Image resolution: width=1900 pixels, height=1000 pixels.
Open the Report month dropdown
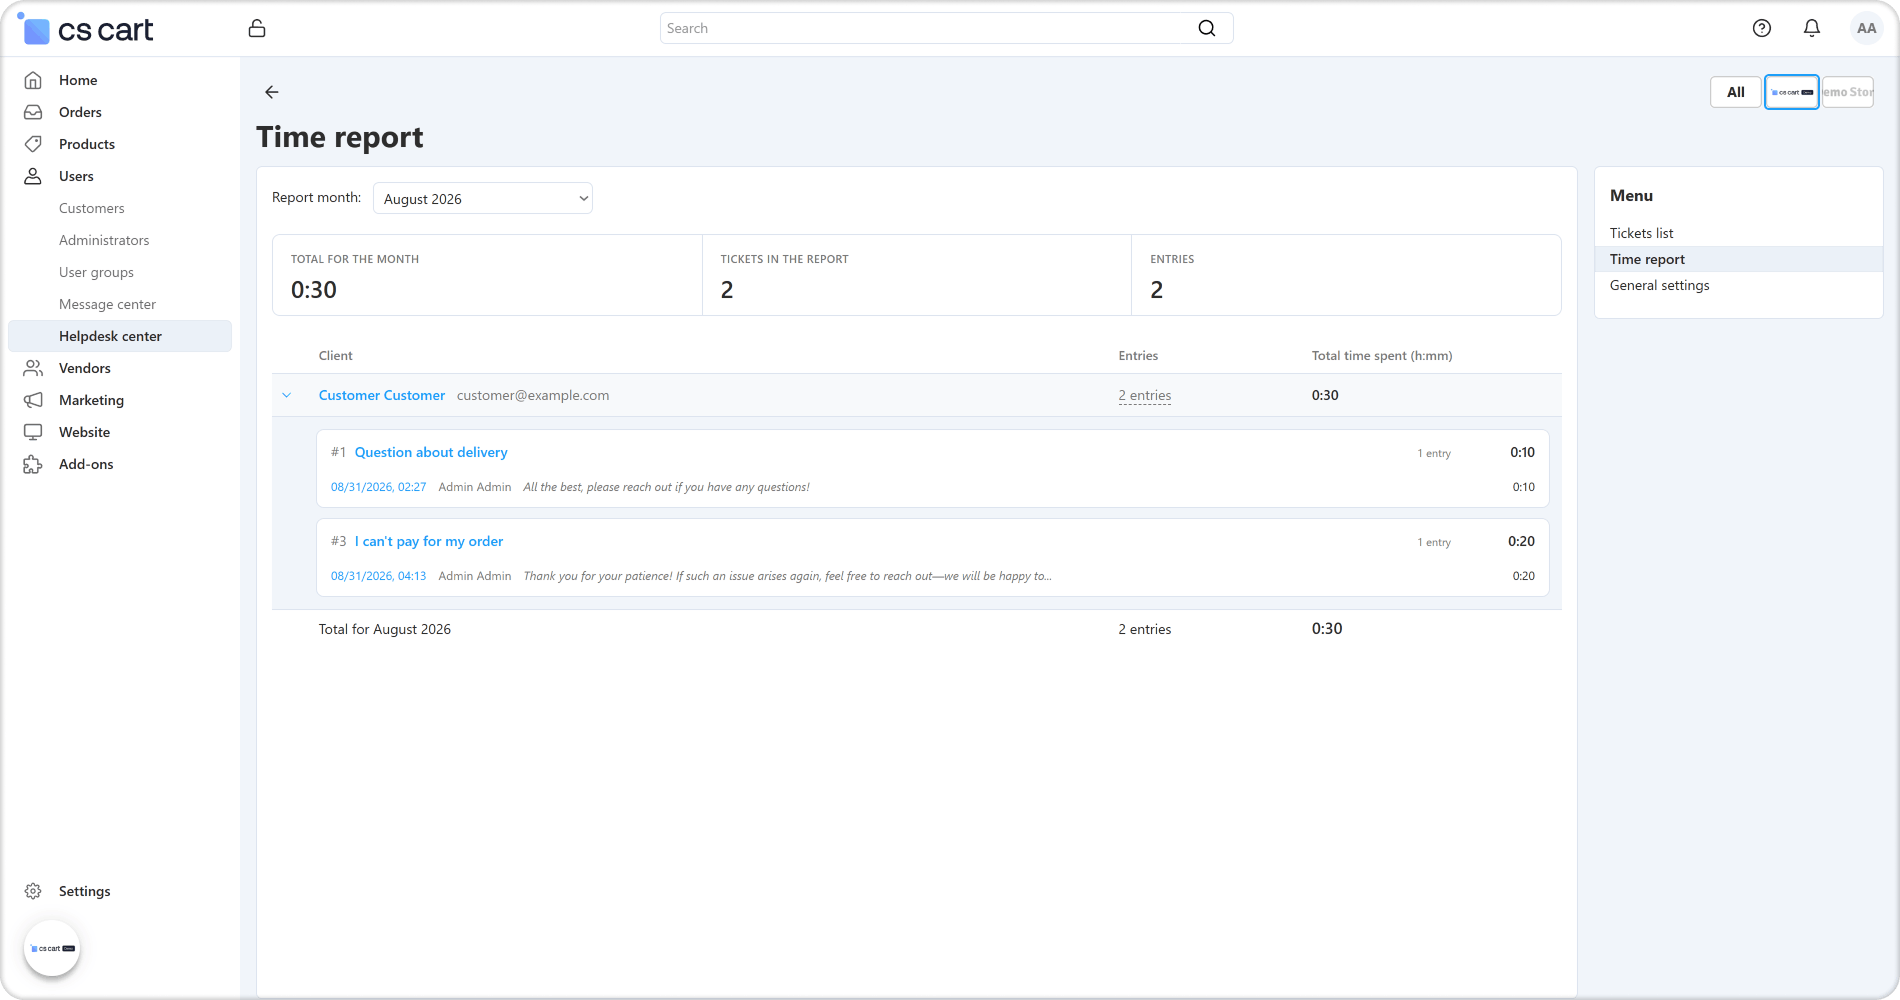[x=483, y=198]
